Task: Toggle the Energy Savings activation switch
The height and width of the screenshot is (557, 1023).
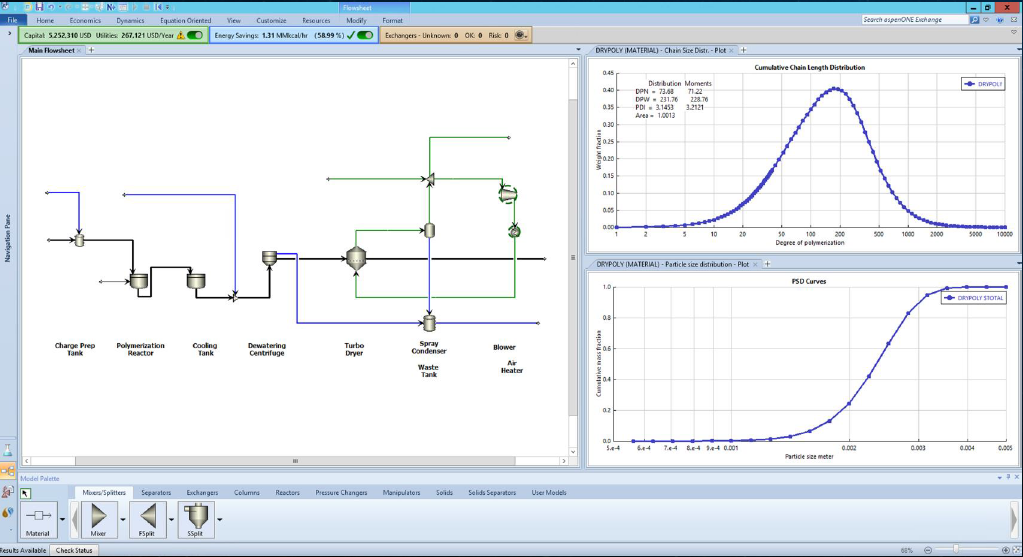Action: pyautogui.click(x=365, y=35)
